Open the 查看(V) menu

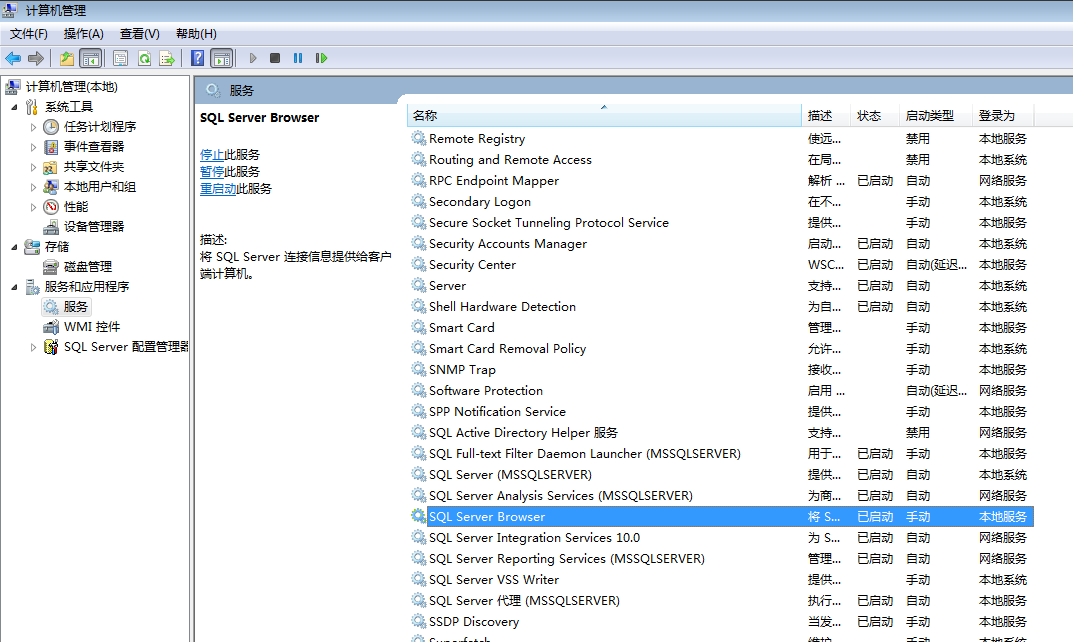(139, 34)
